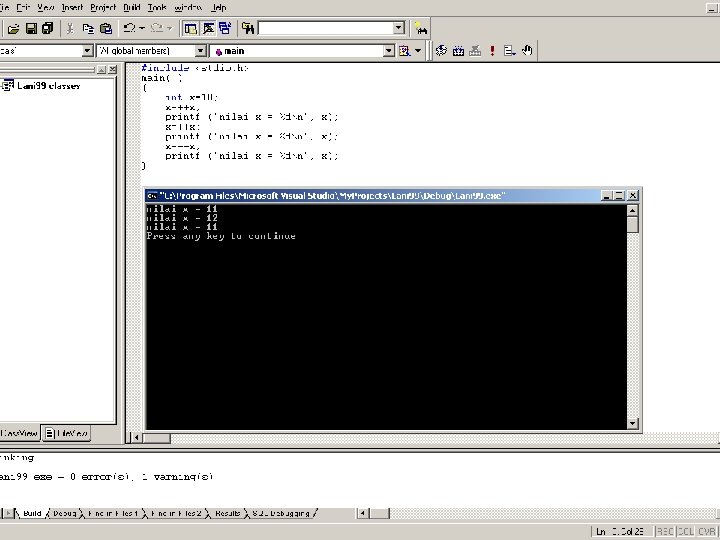
Task: Close the workspace pane with X button
Action: (112, 69)
